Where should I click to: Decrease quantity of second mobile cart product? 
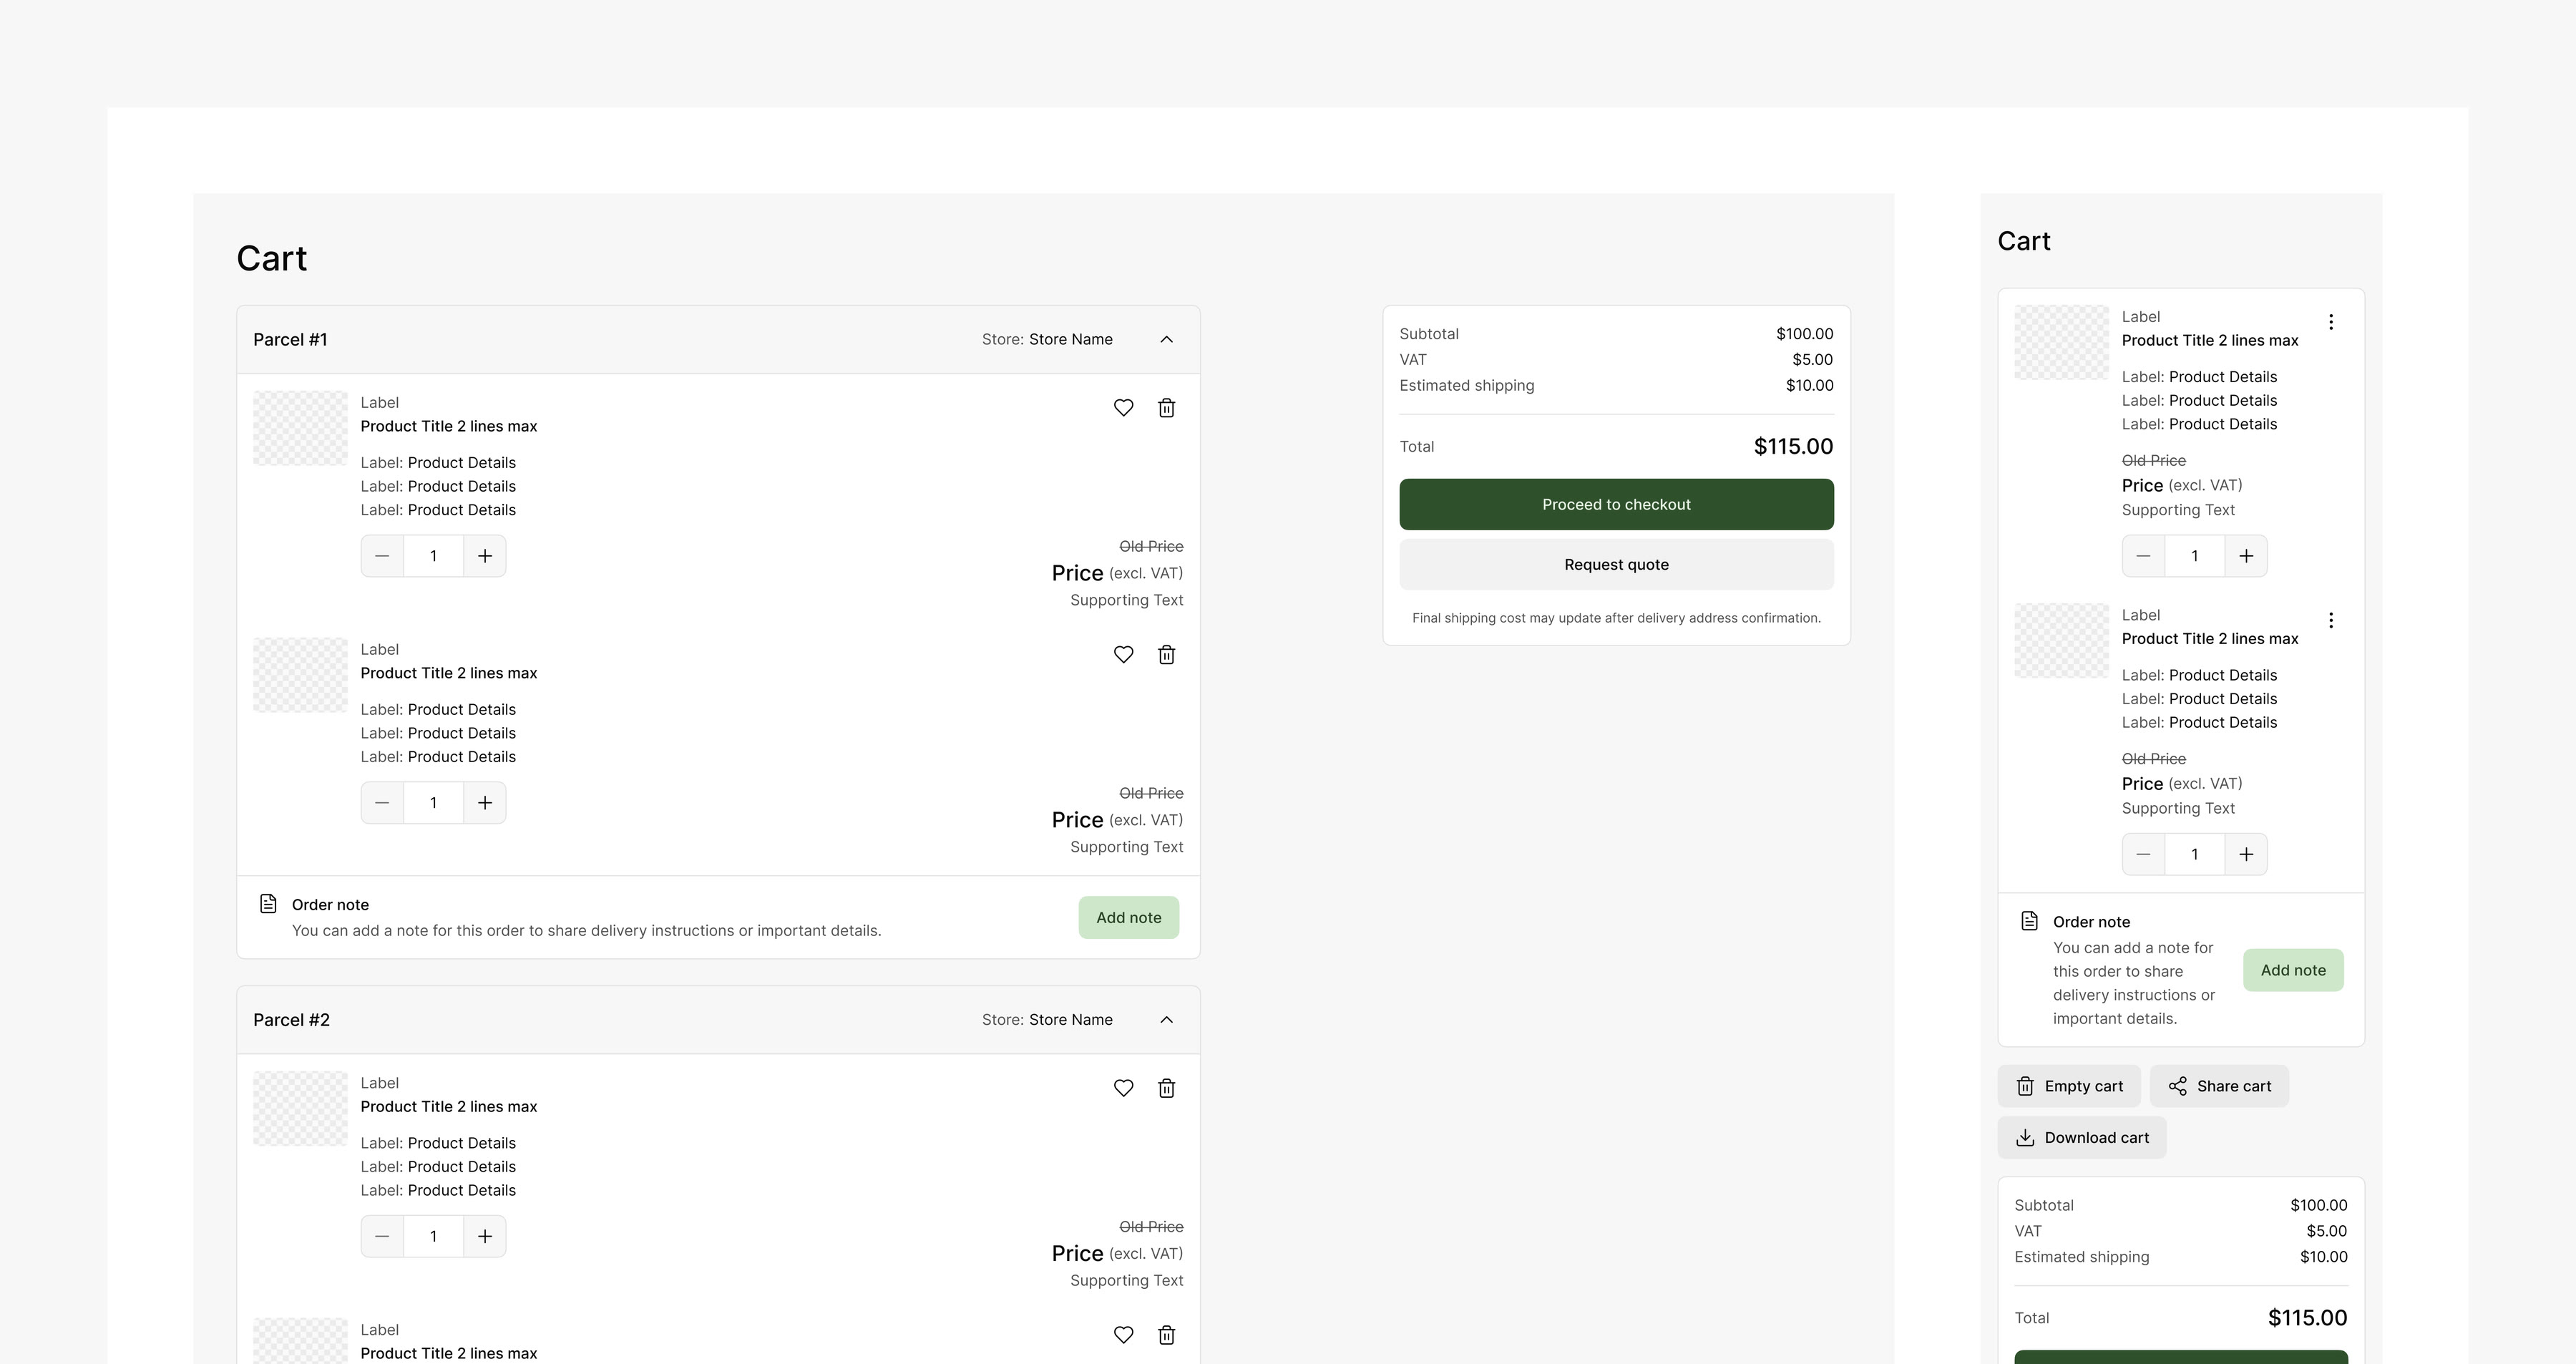[x=2143, y=854]
